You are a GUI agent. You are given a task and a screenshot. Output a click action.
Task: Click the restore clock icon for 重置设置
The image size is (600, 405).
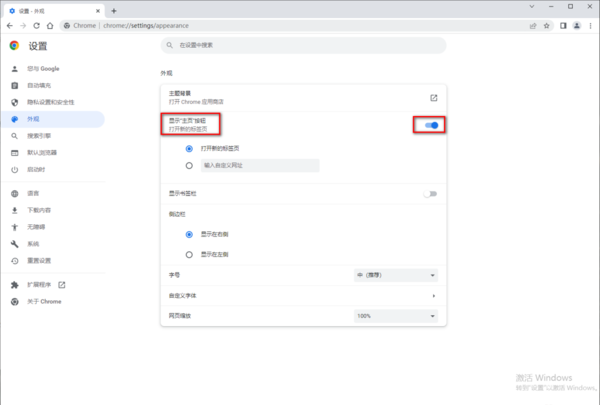[15, 261]
